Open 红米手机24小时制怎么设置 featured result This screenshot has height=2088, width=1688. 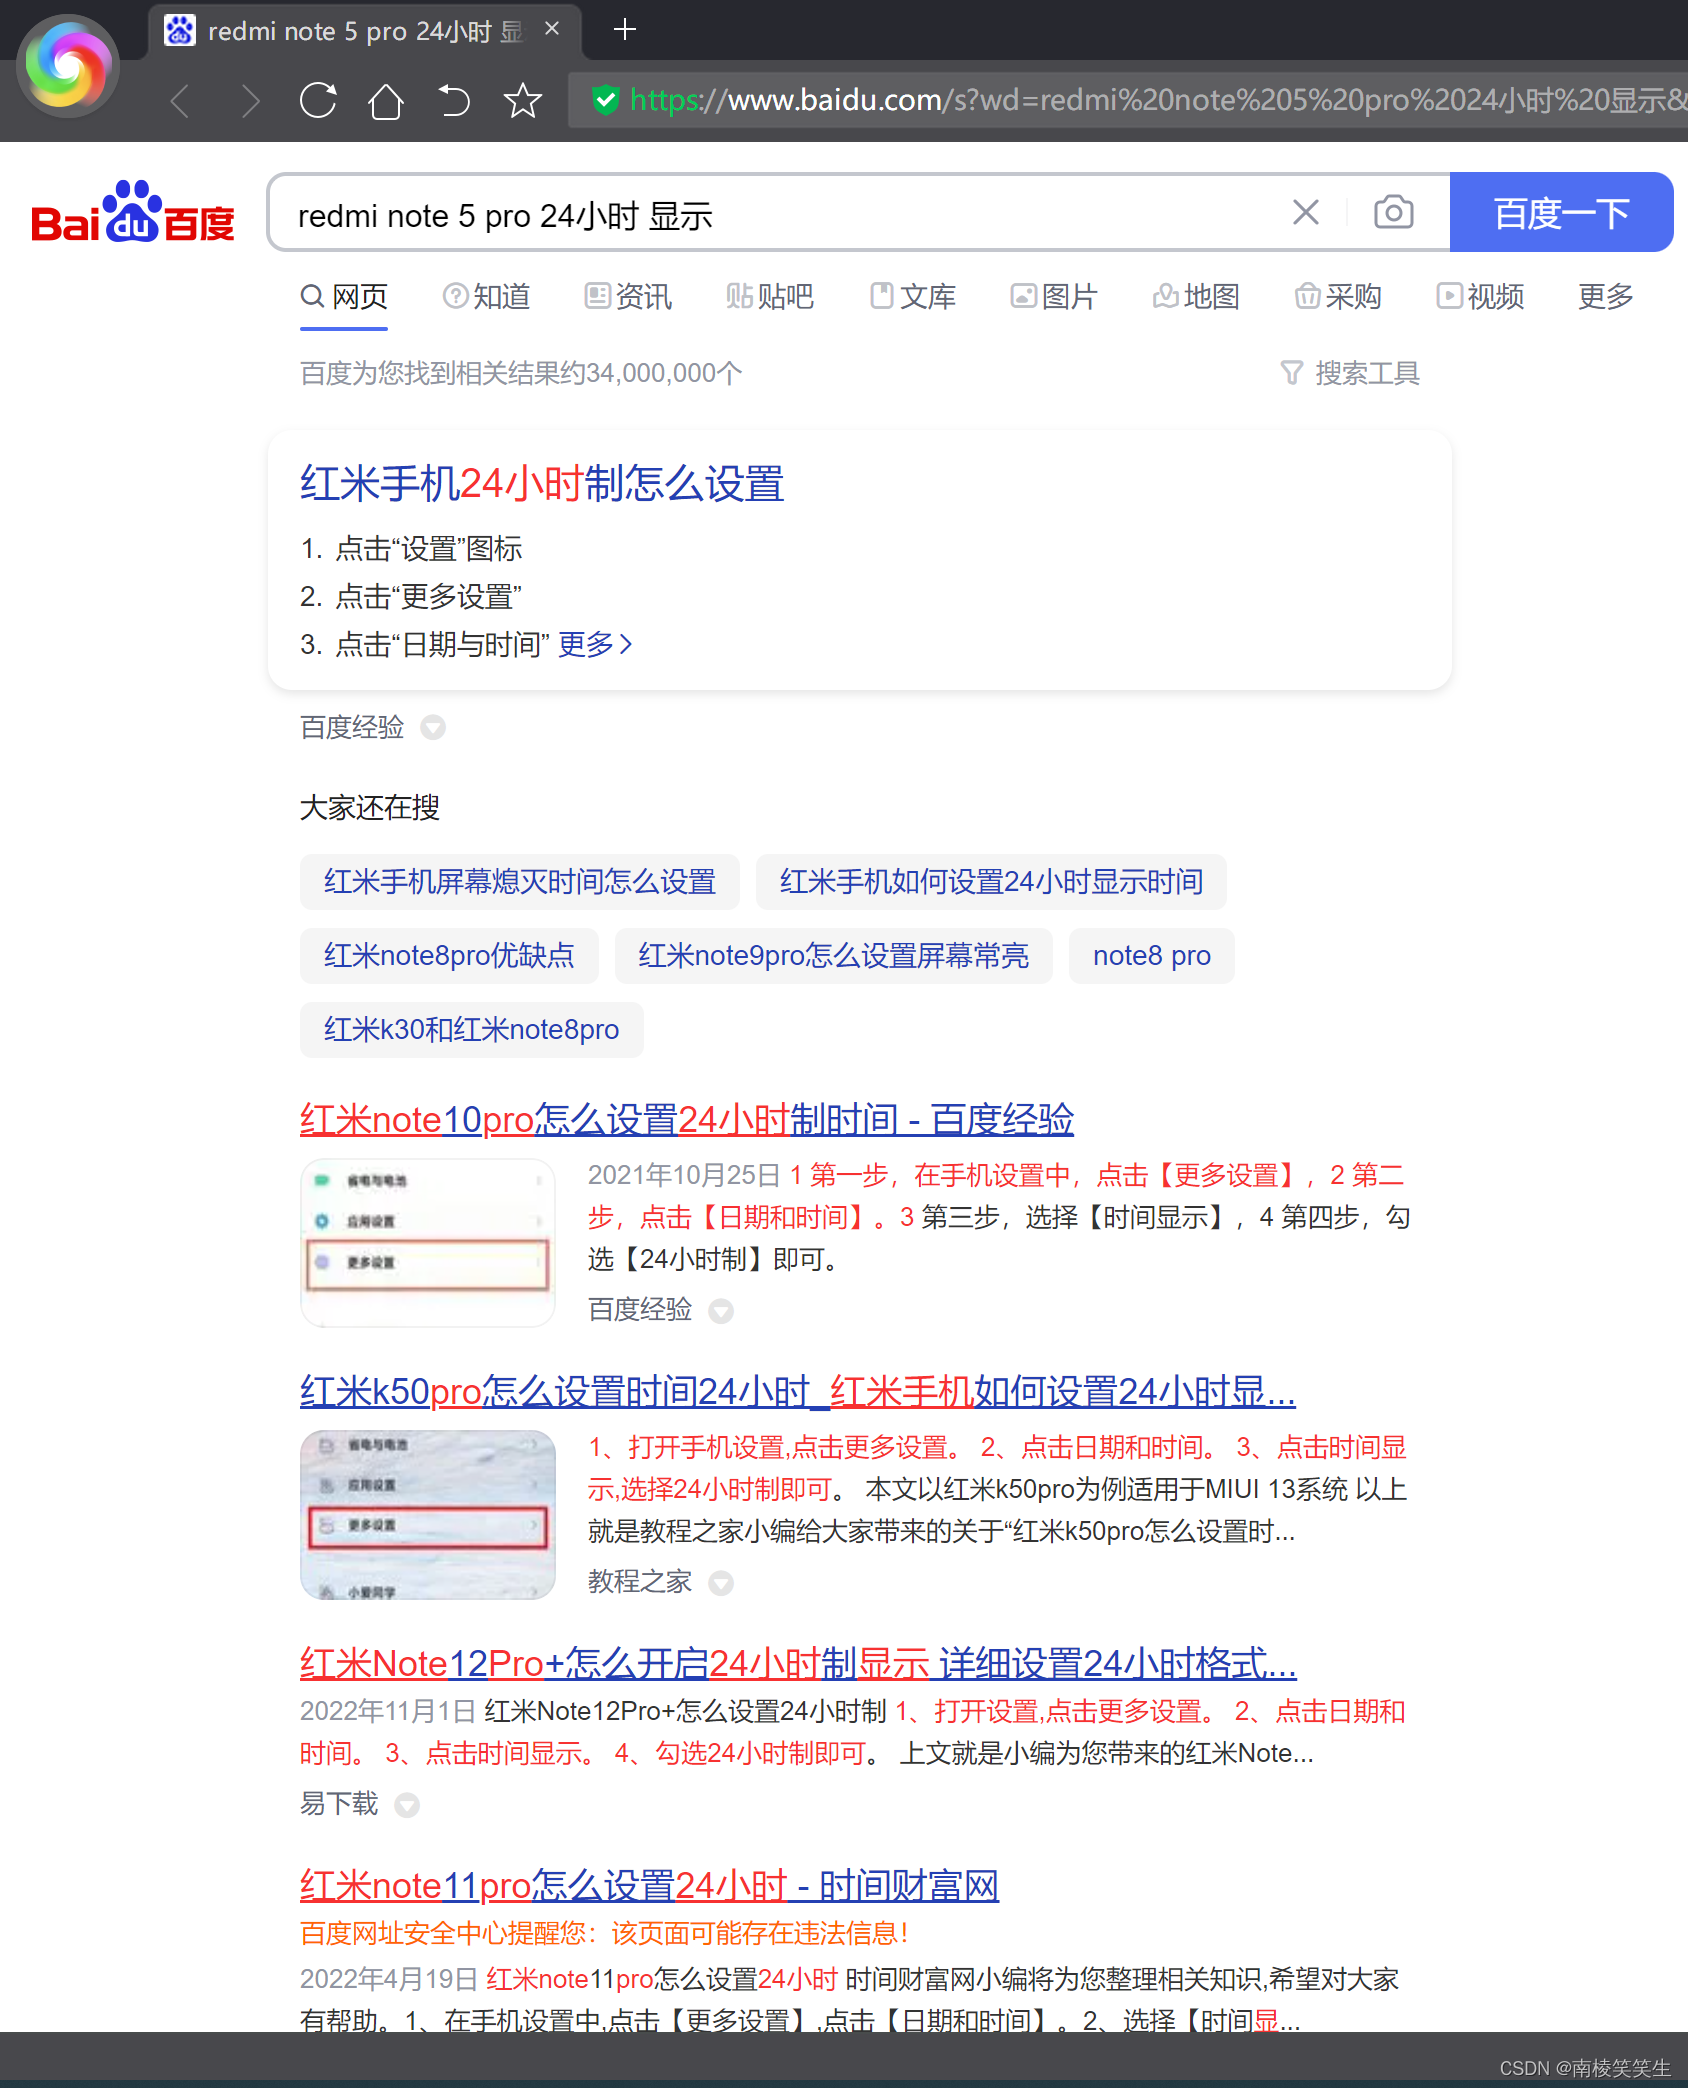click(x=542, y=484)
